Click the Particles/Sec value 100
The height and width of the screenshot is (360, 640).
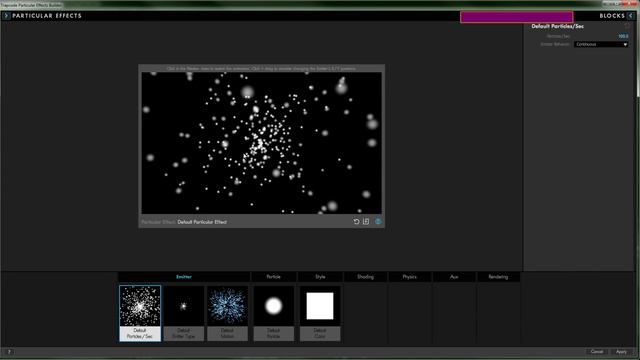click(x=623, y=36)
